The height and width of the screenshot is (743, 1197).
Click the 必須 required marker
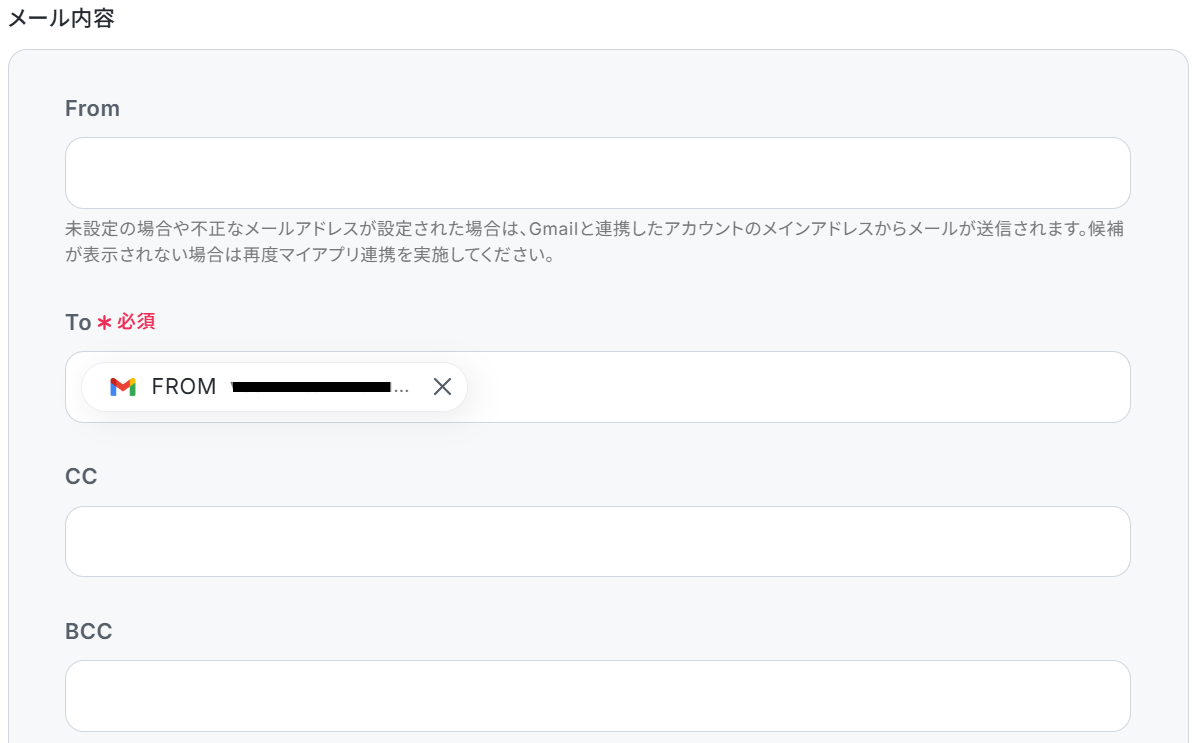pos(136,321)
